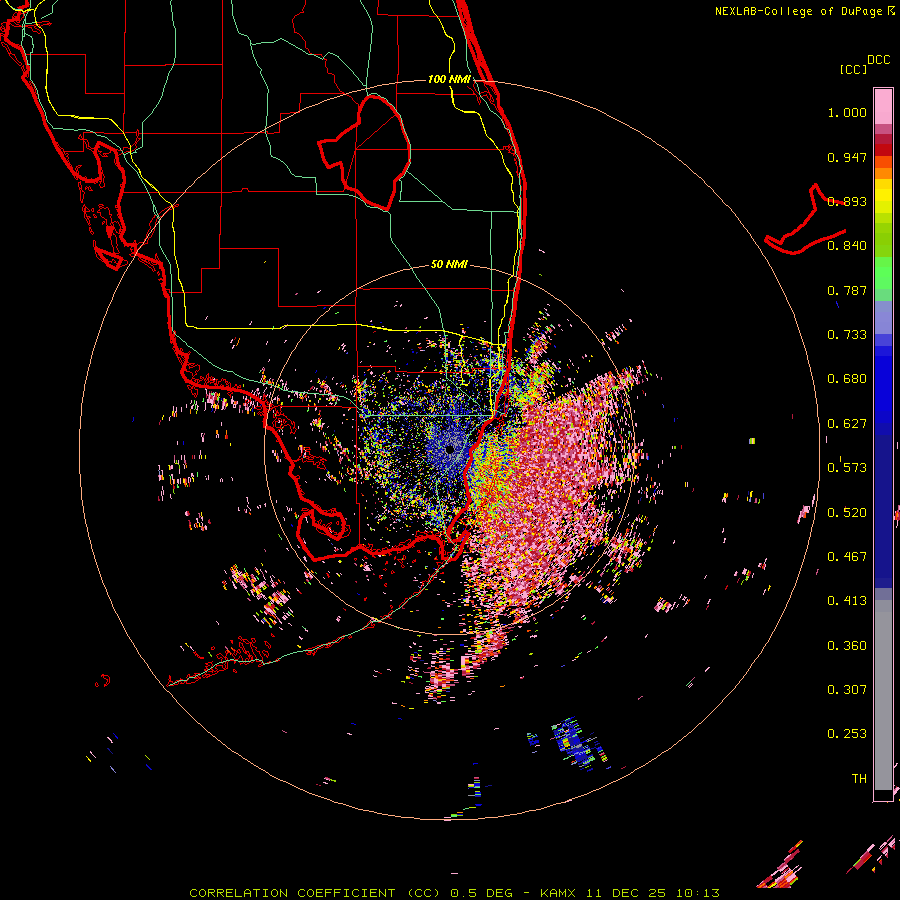Click the 0.467 legend value
900x900 pixels.
coord(847,557)
